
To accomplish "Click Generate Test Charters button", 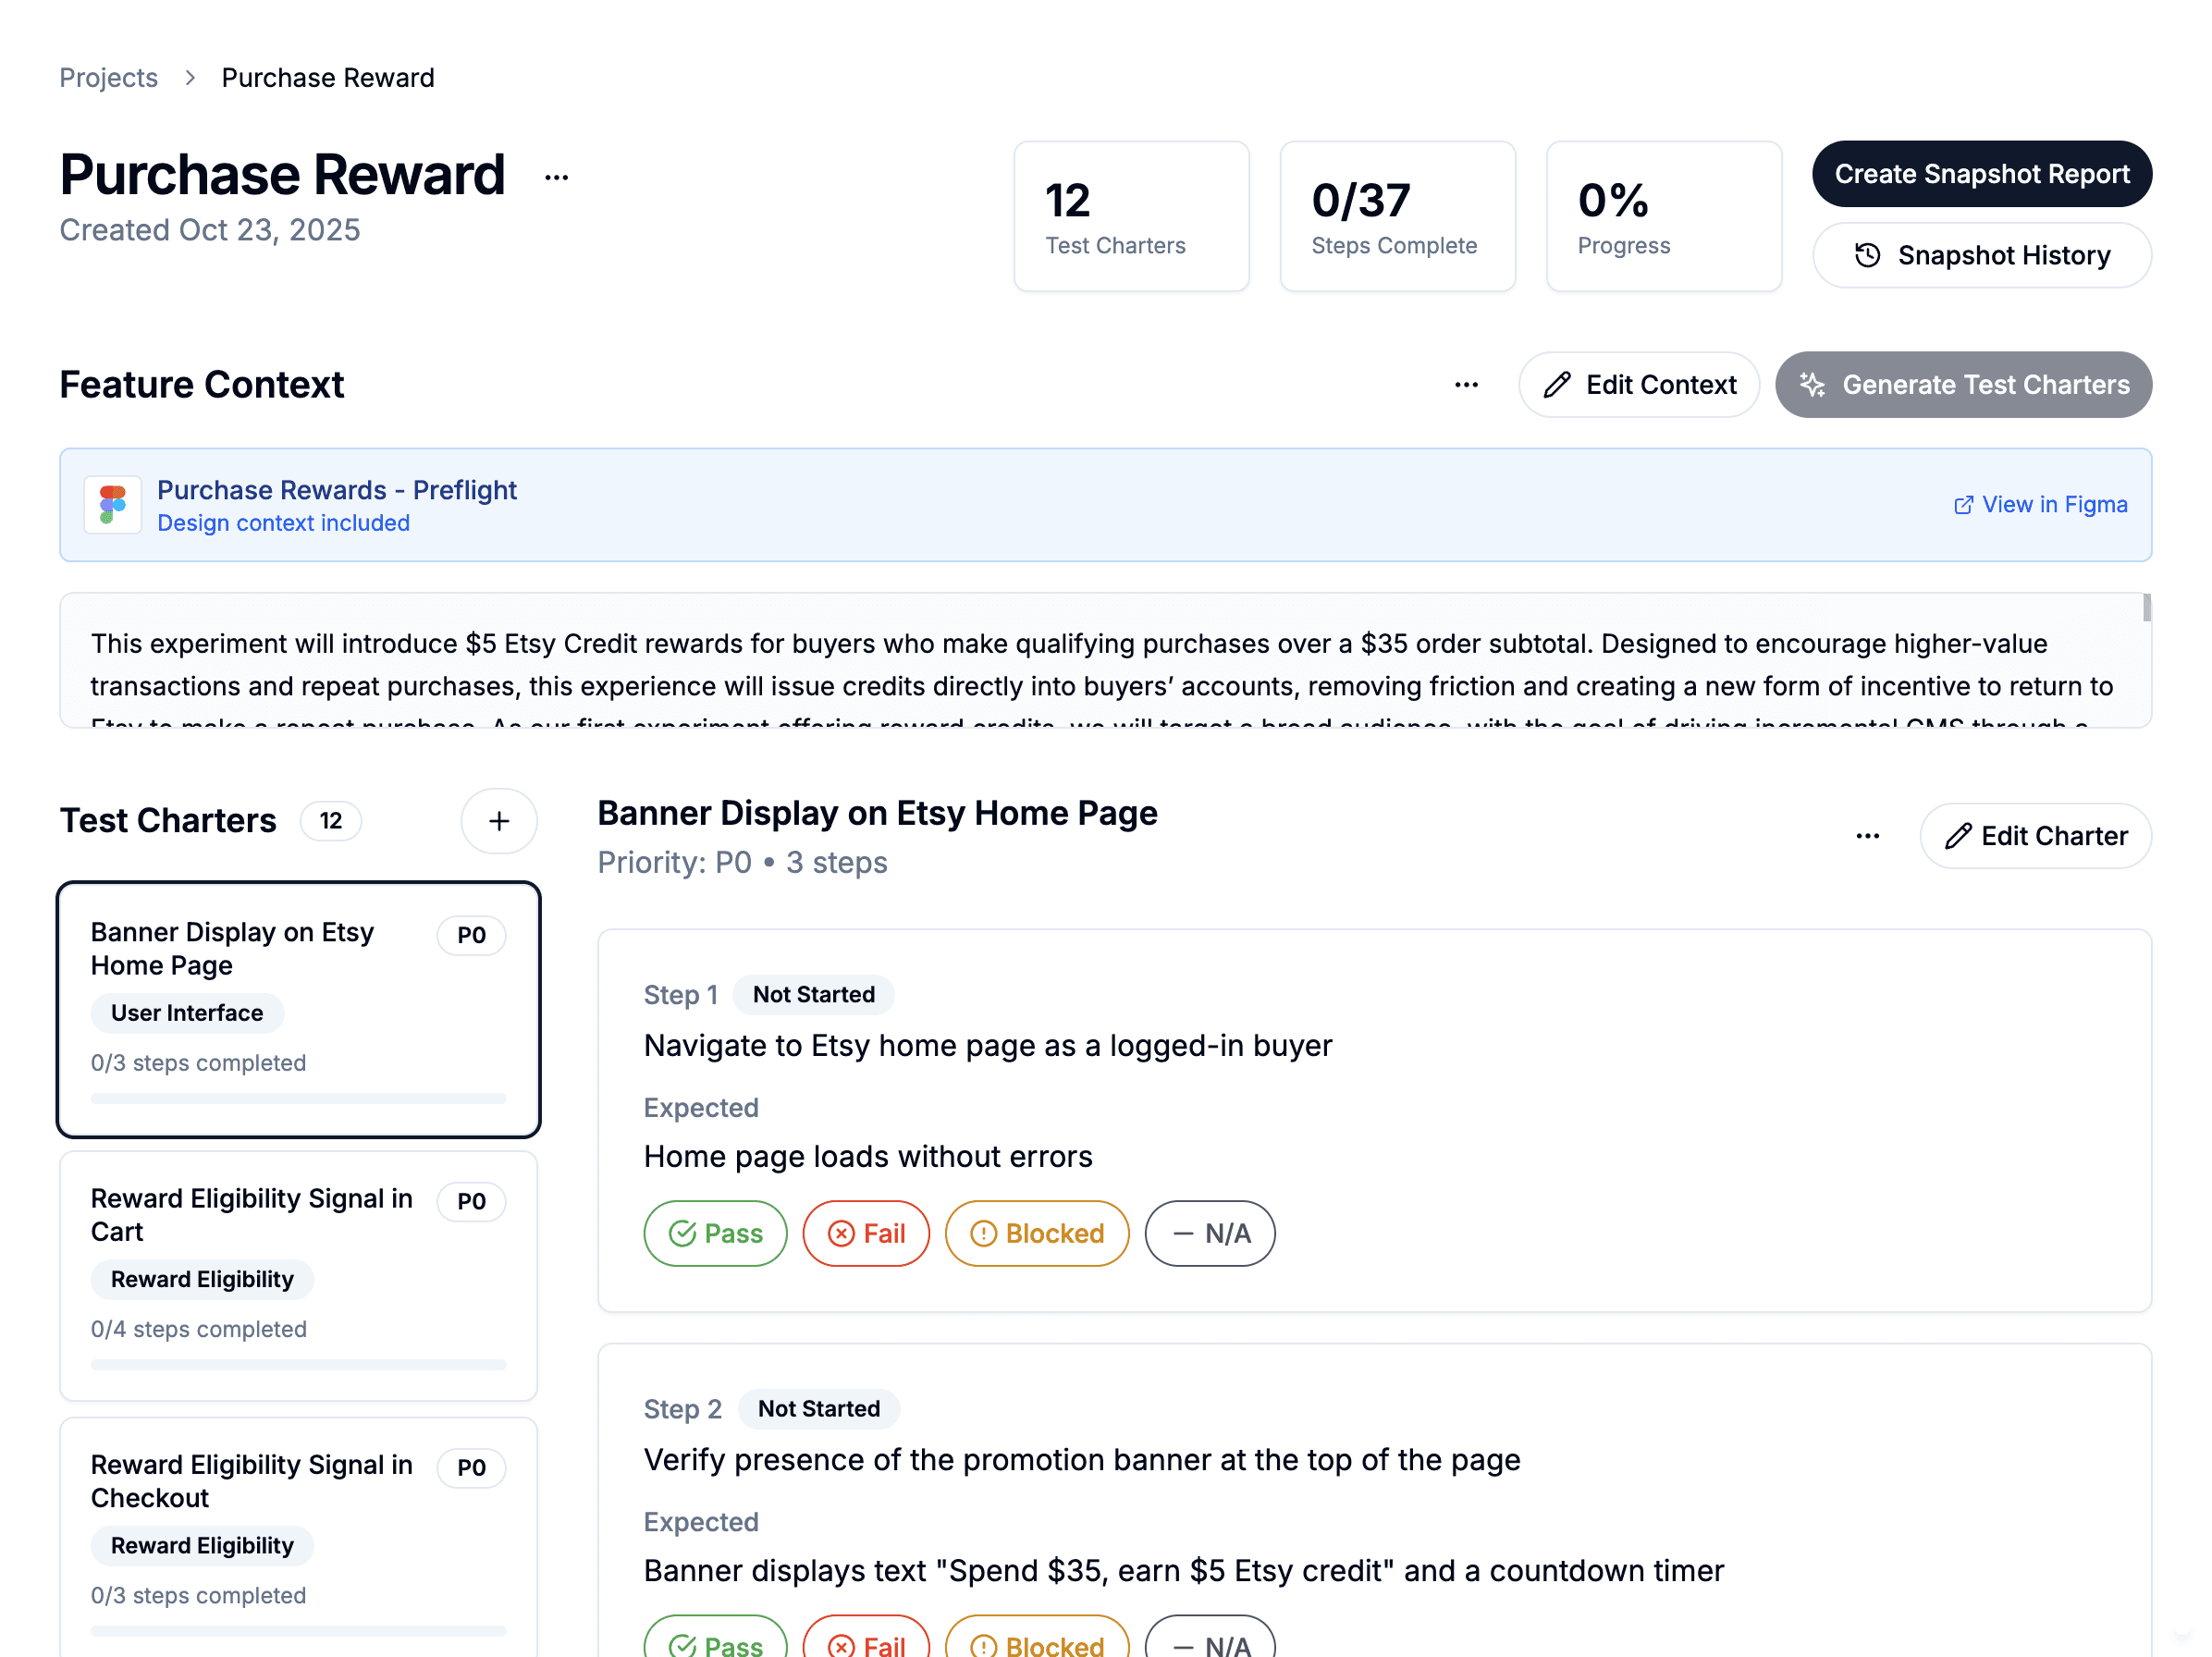I will (1963, 385).
